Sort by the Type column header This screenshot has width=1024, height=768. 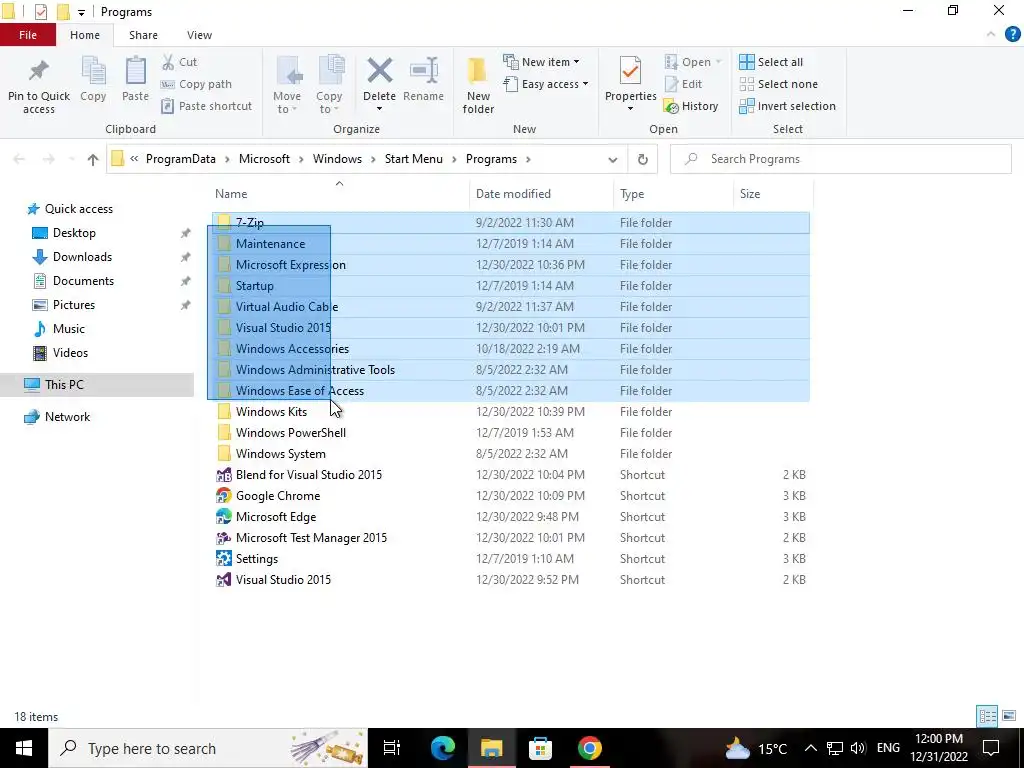(673, 194)
